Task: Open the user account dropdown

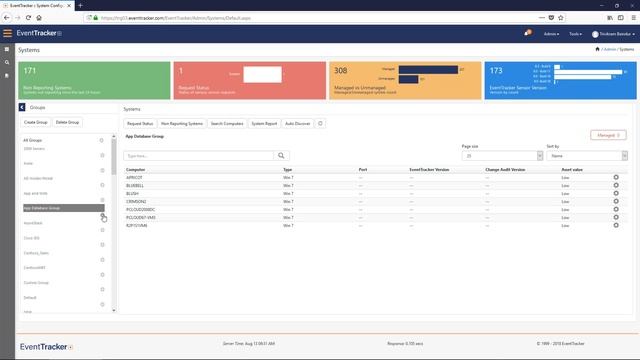Action: [613, 34]
